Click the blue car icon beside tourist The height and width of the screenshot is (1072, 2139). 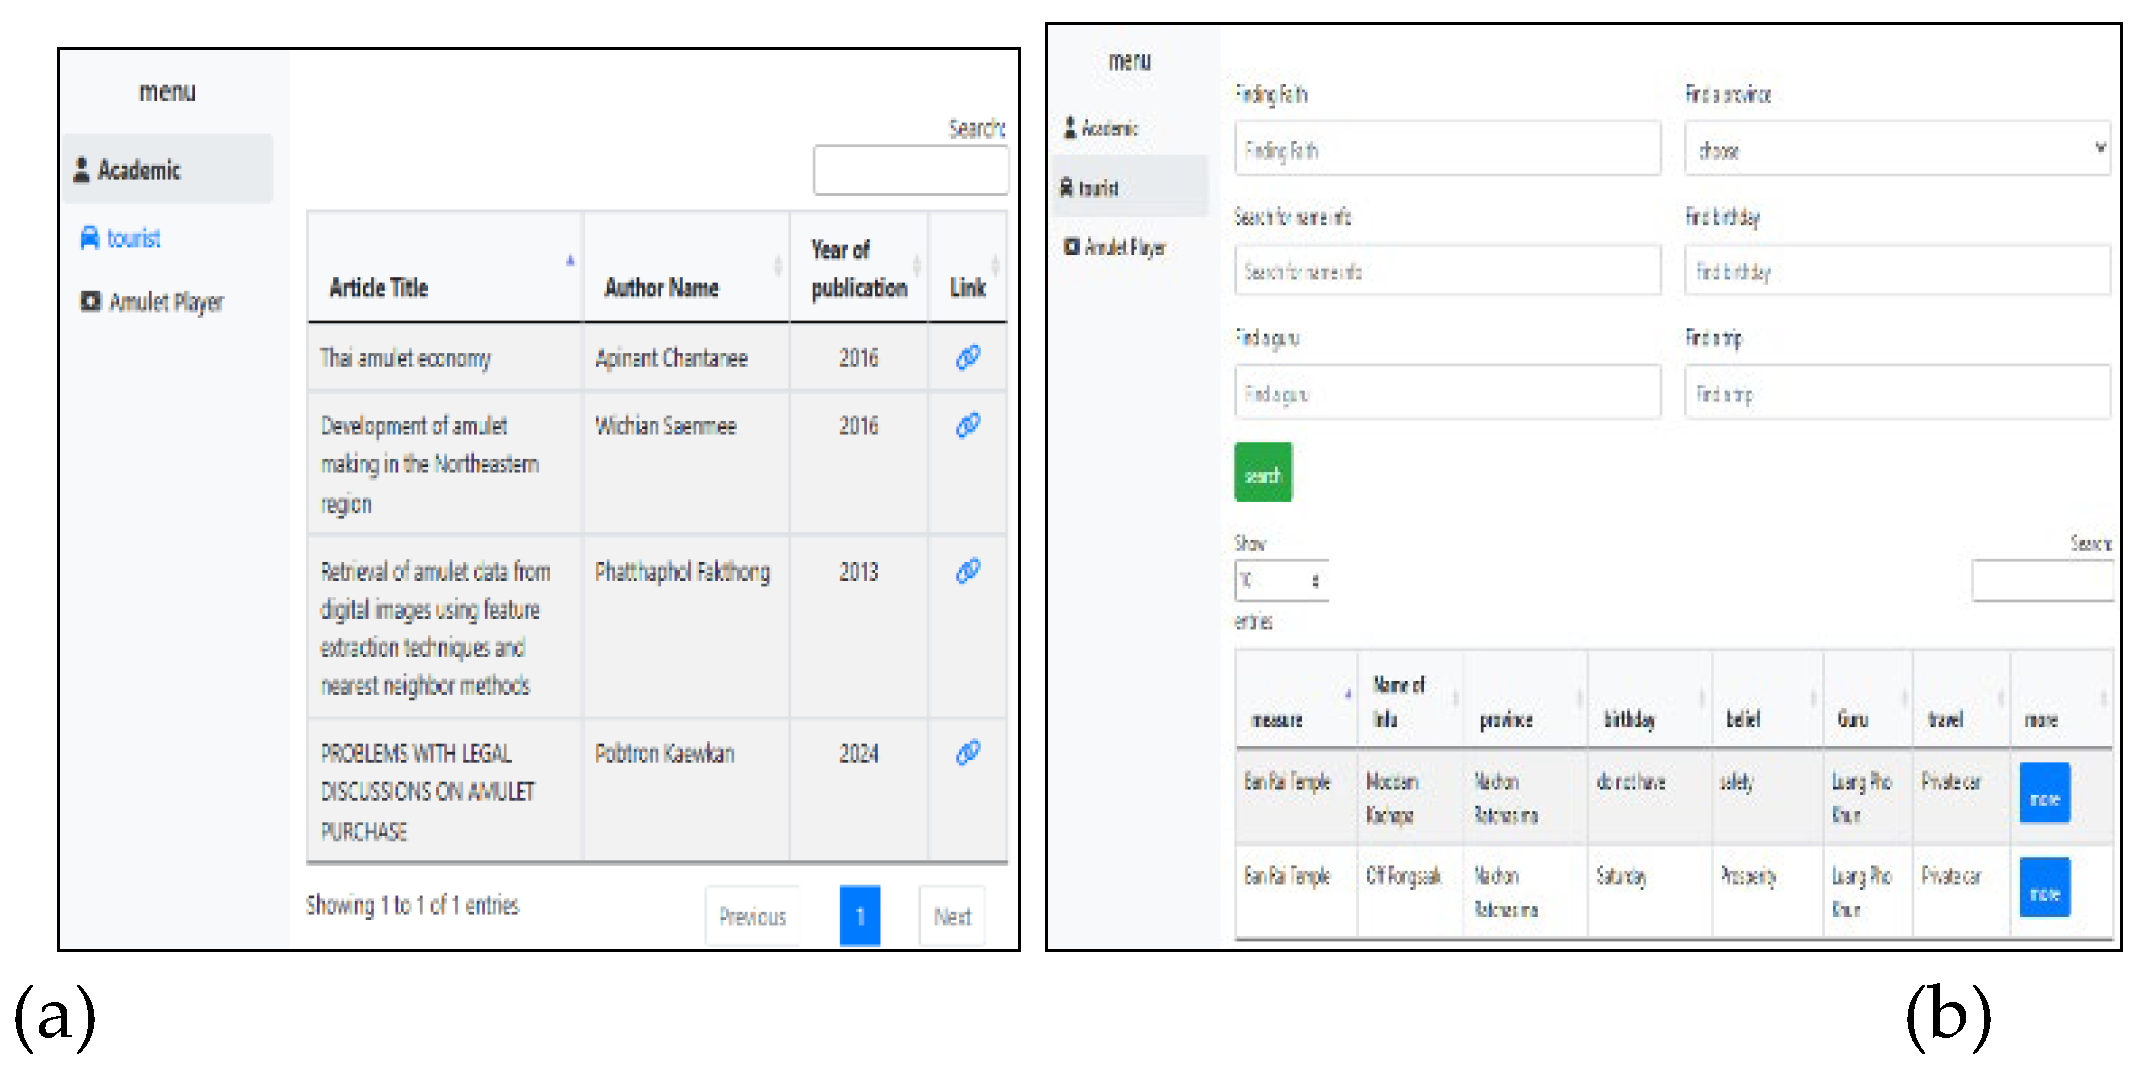click(x=90, y=238)
